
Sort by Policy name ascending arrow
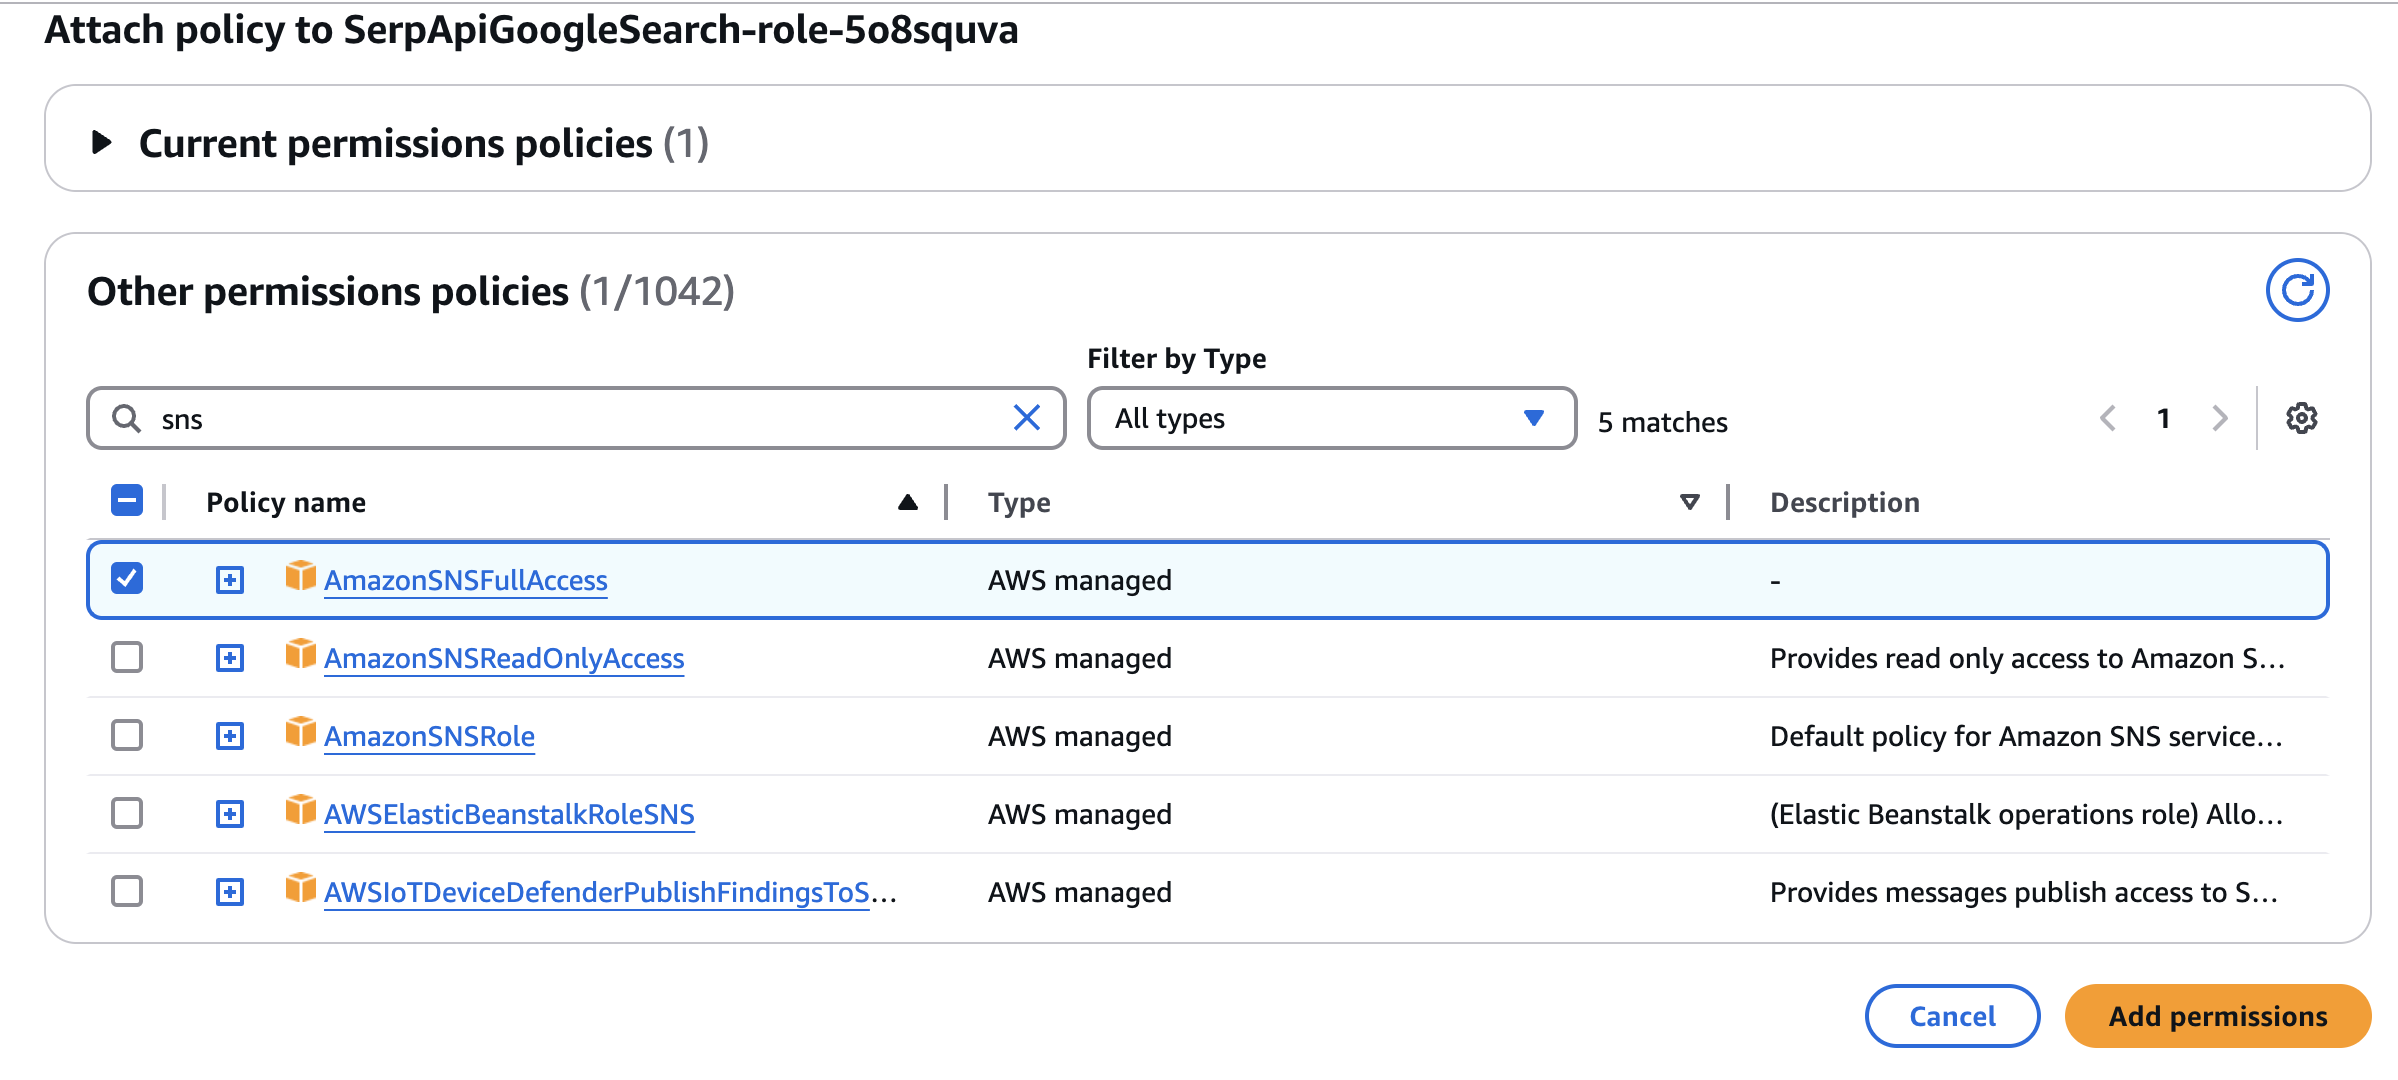(907, 502)
